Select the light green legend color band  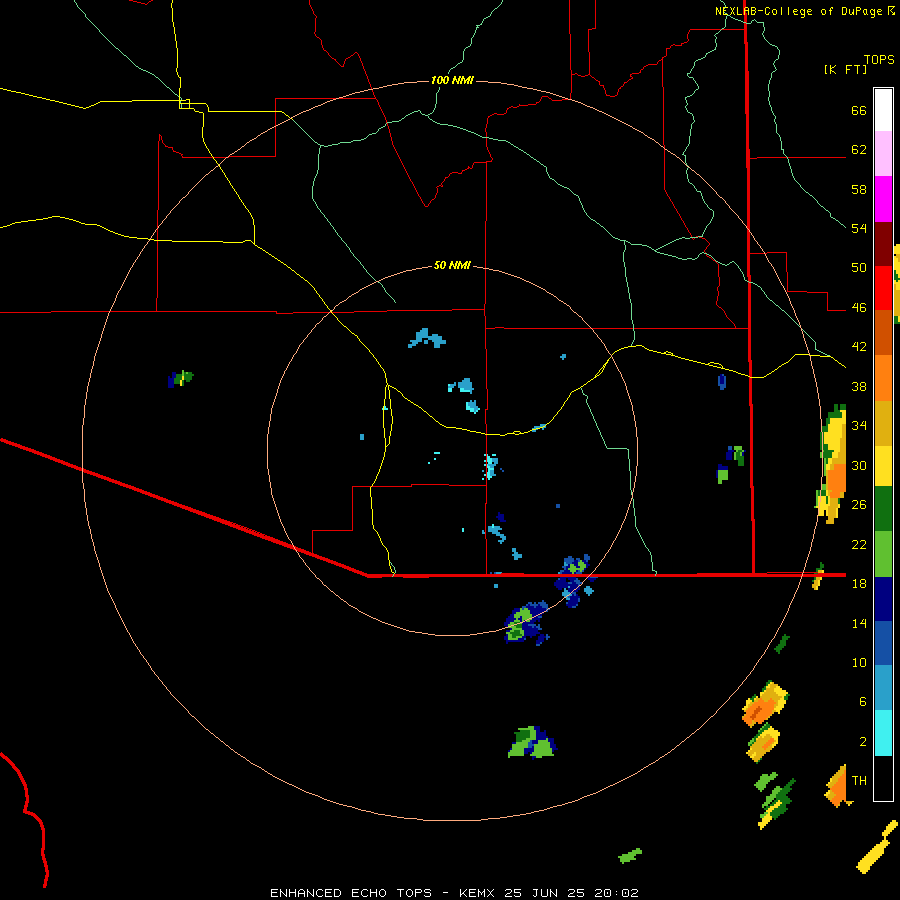click(x=883, y=554)
